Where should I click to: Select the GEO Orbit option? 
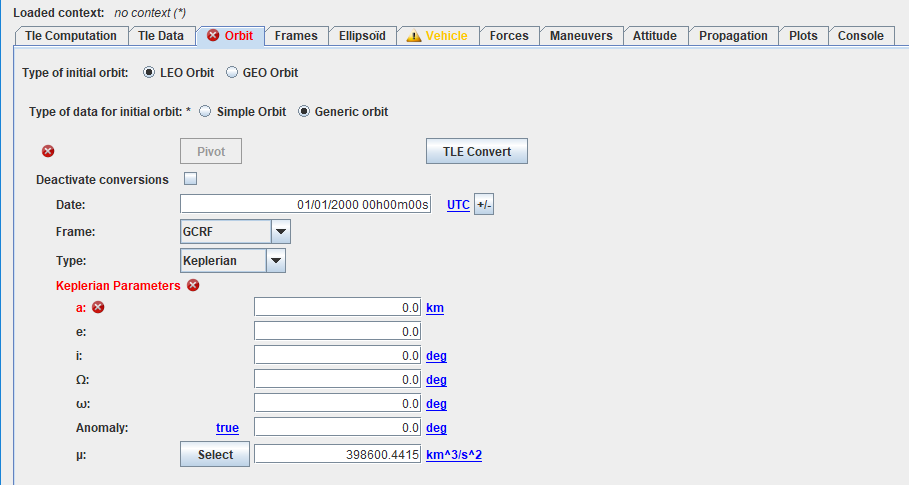click(232, 73)
